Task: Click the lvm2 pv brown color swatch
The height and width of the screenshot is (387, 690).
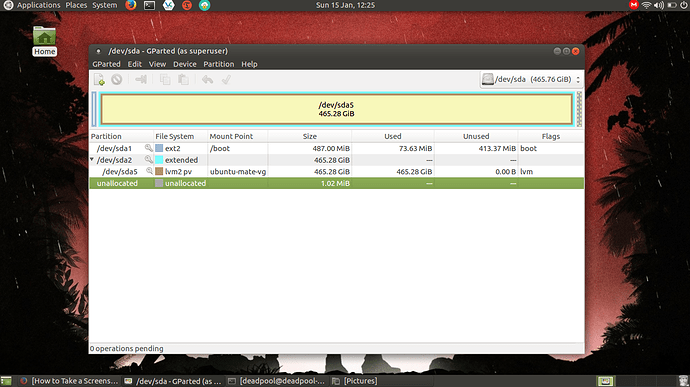Action: point(159,171)
